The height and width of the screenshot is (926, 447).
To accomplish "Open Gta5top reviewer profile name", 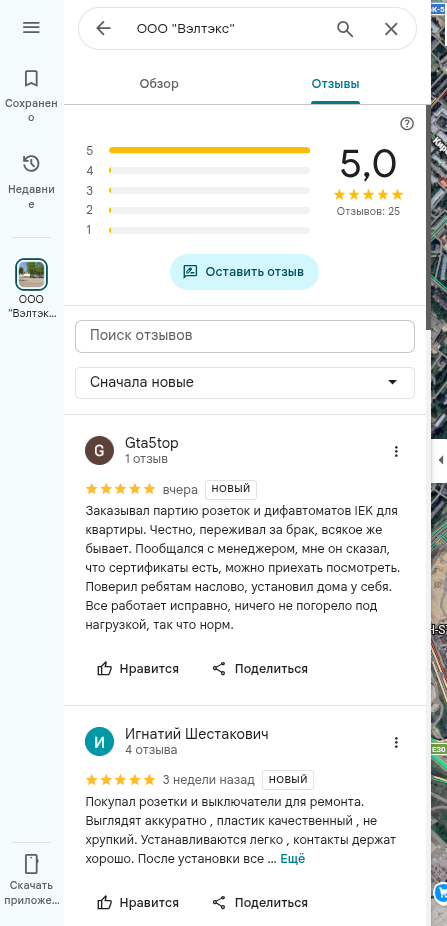I will (152, 443).
